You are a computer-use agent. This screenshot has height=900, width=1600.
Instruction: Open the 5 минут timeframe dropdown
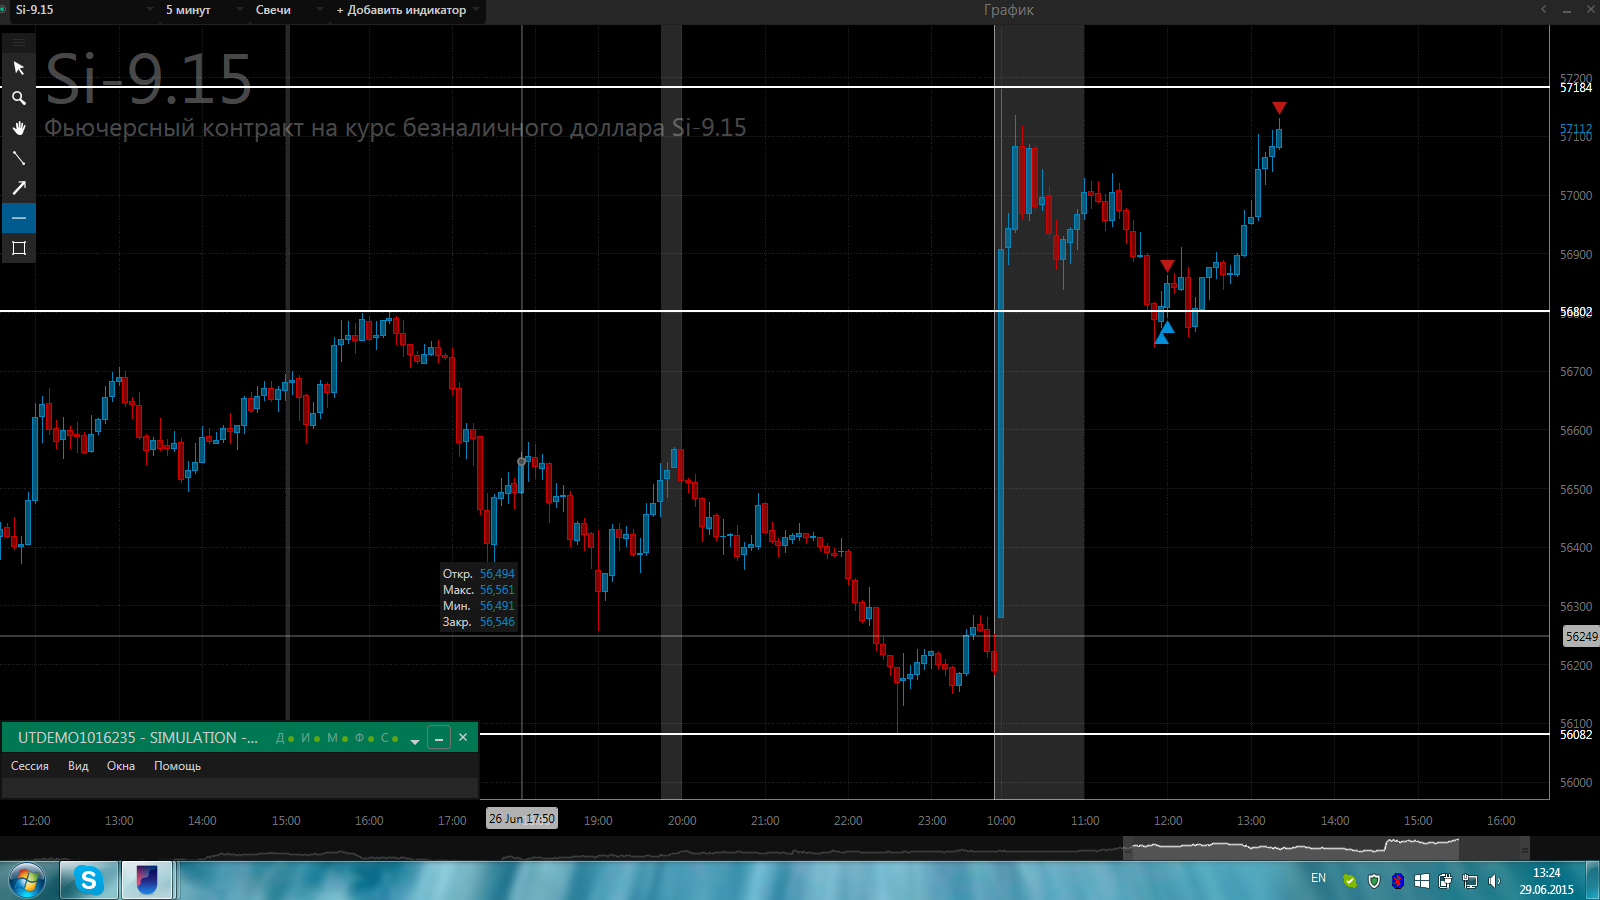tap(204, 10)
